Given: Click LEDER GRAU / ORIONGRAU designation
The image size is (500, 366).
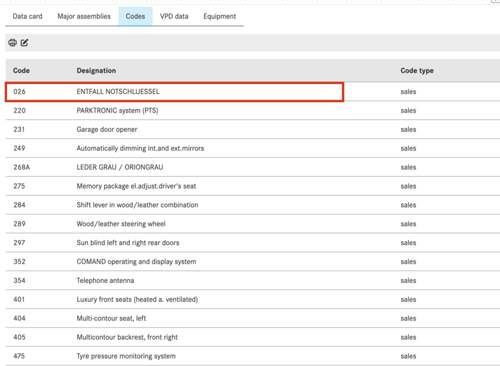Looking at the screenshot, I should pos(120,167).
